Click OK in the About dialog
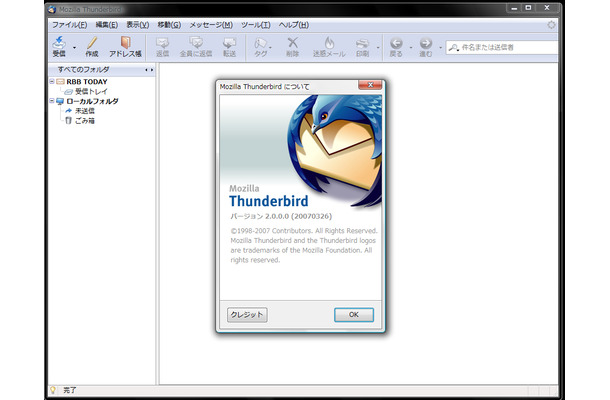Screen dimensions: 610x400 [x=354, y=315]
